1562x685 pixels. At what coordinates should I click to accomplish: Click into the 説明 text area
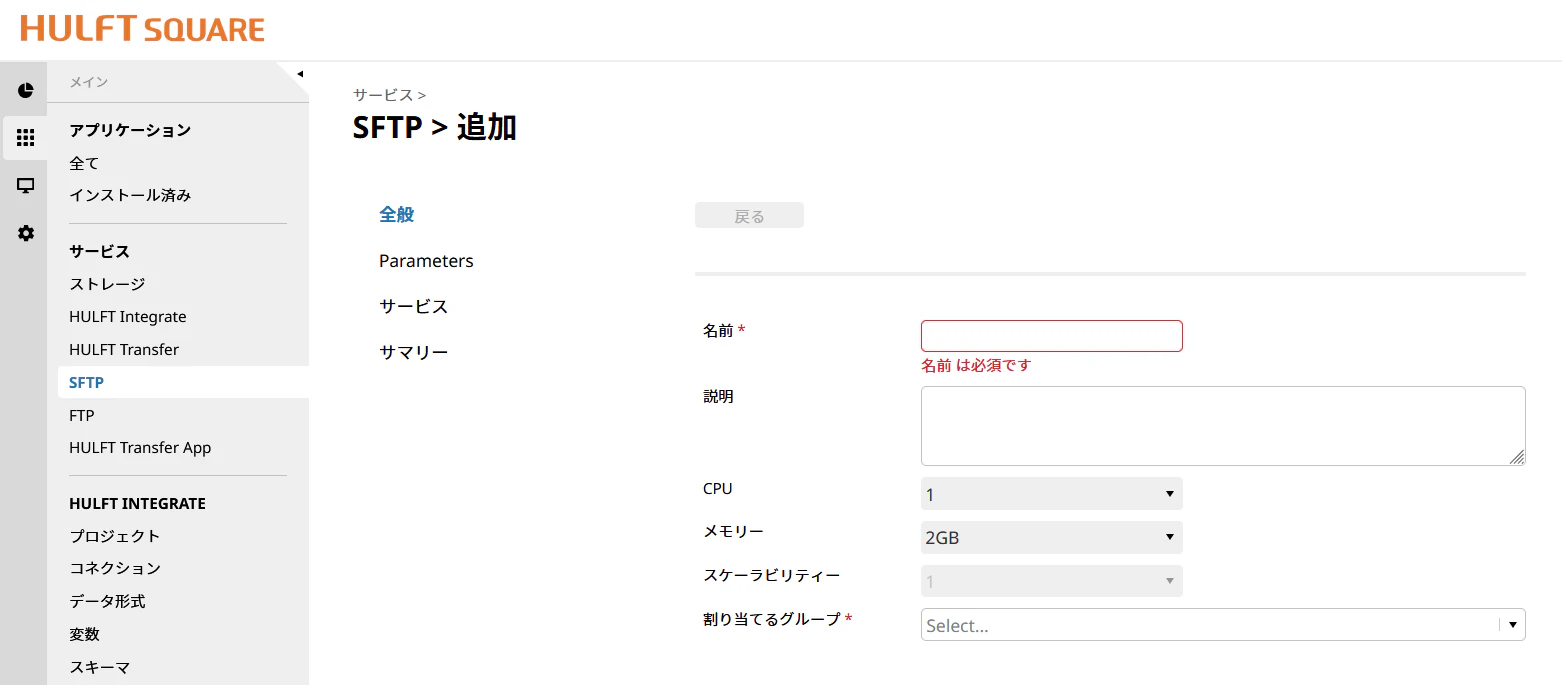coord(1223,426)
